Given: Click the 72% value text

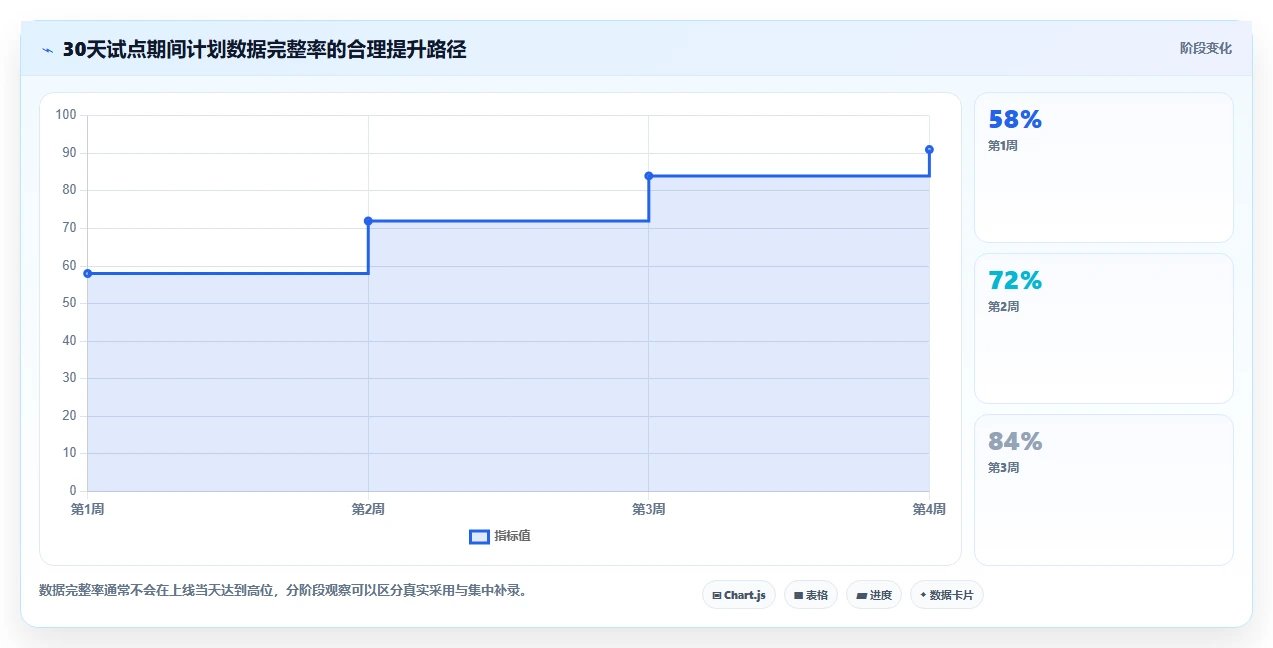Looking at the screenshot, I should point(1015,281).
